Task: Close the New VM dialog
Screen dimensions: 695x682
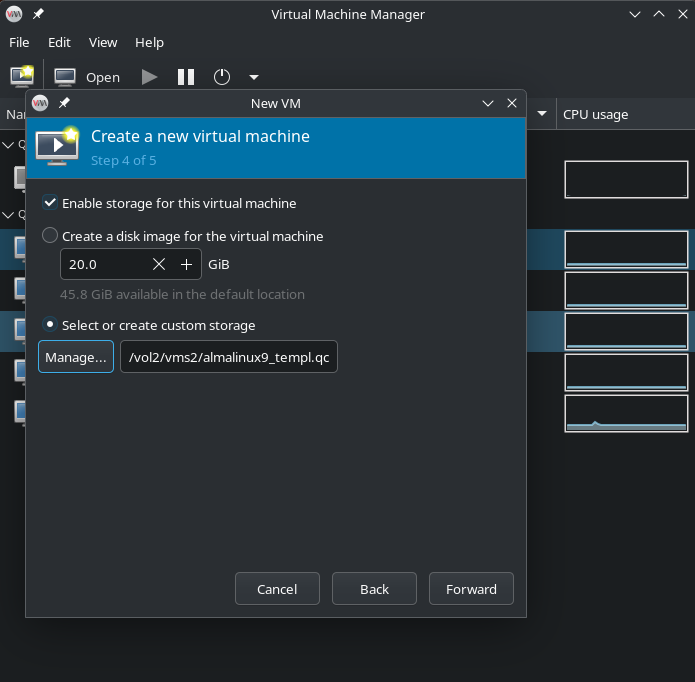Action: [x=511, y=103]
